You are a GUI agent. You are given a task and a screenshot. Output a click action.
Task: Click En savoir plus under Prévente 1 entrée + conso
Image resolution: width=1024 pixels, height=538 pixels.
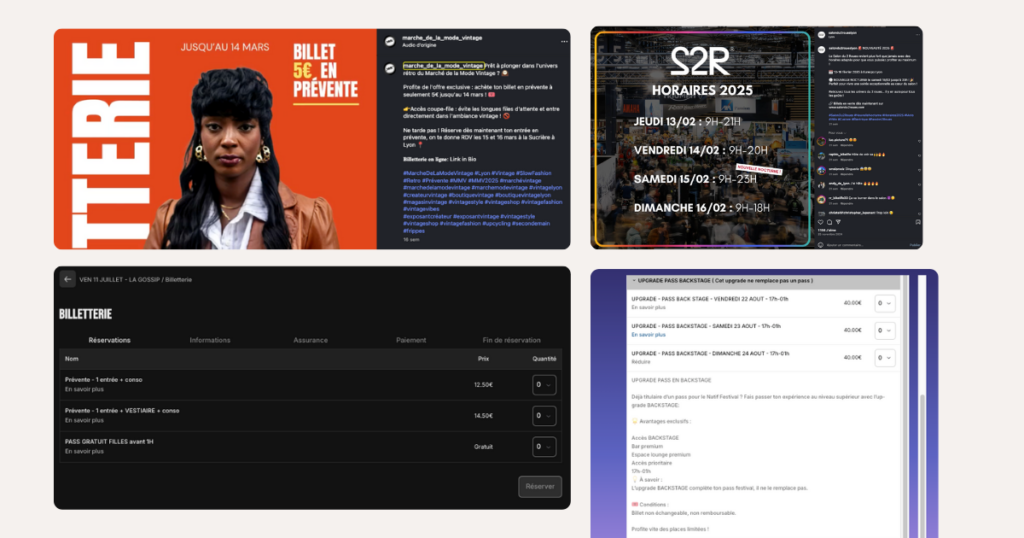click(x=84, y=389)
